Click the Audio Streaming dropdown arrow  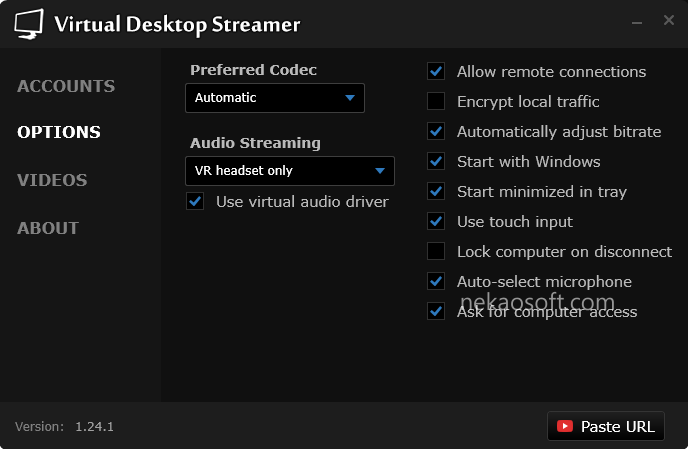tap(380, 171)
